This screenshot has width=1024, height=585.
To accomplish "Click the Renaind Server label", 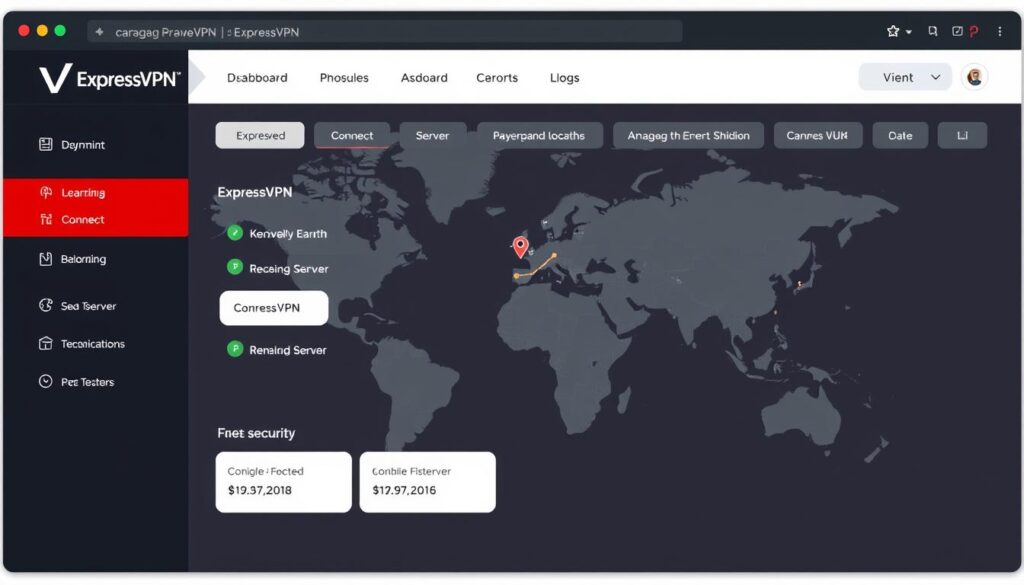I will [x=287, y=350].
